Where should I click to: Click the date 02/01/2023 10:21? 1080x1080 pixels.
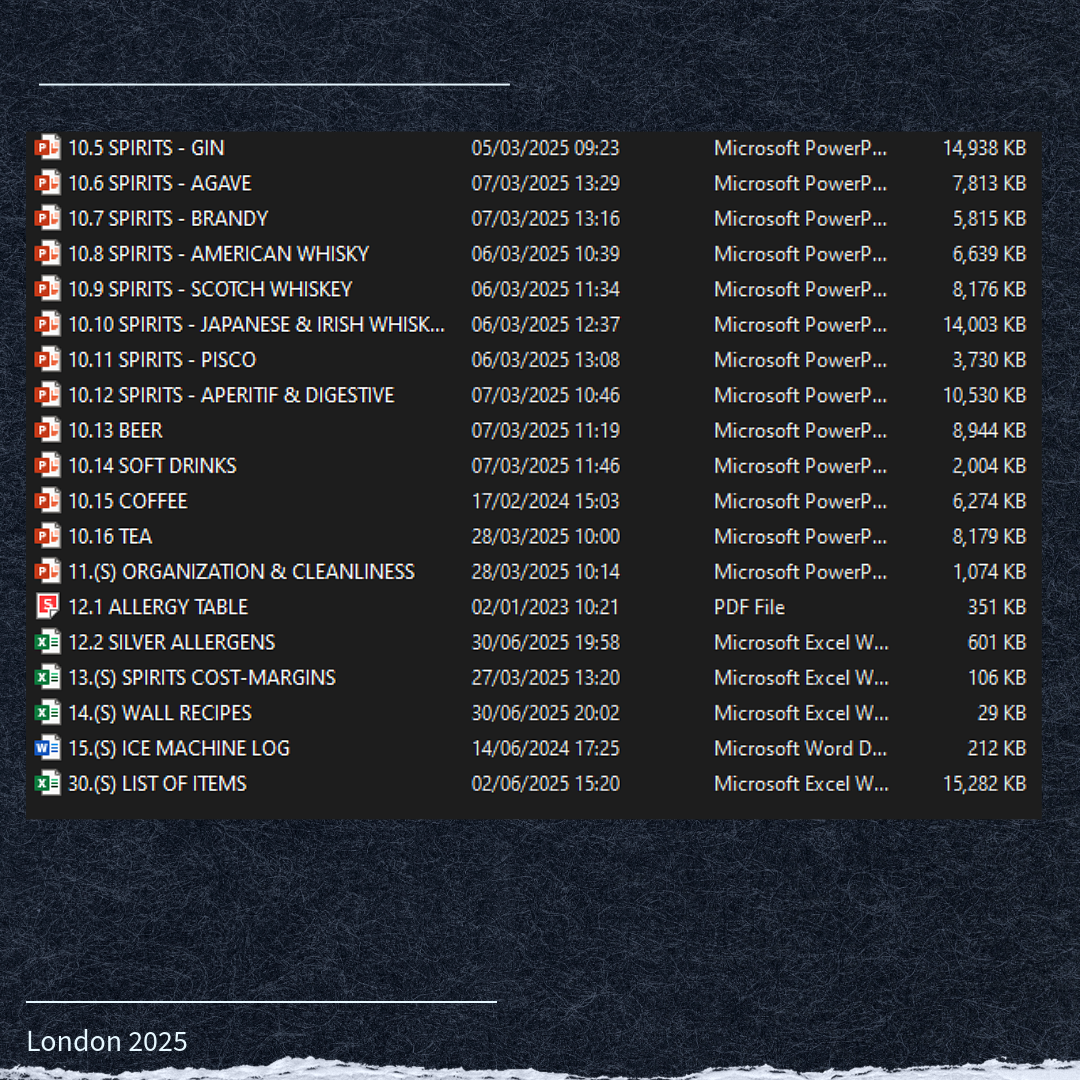pyautogui.click(x=545, y=607)
